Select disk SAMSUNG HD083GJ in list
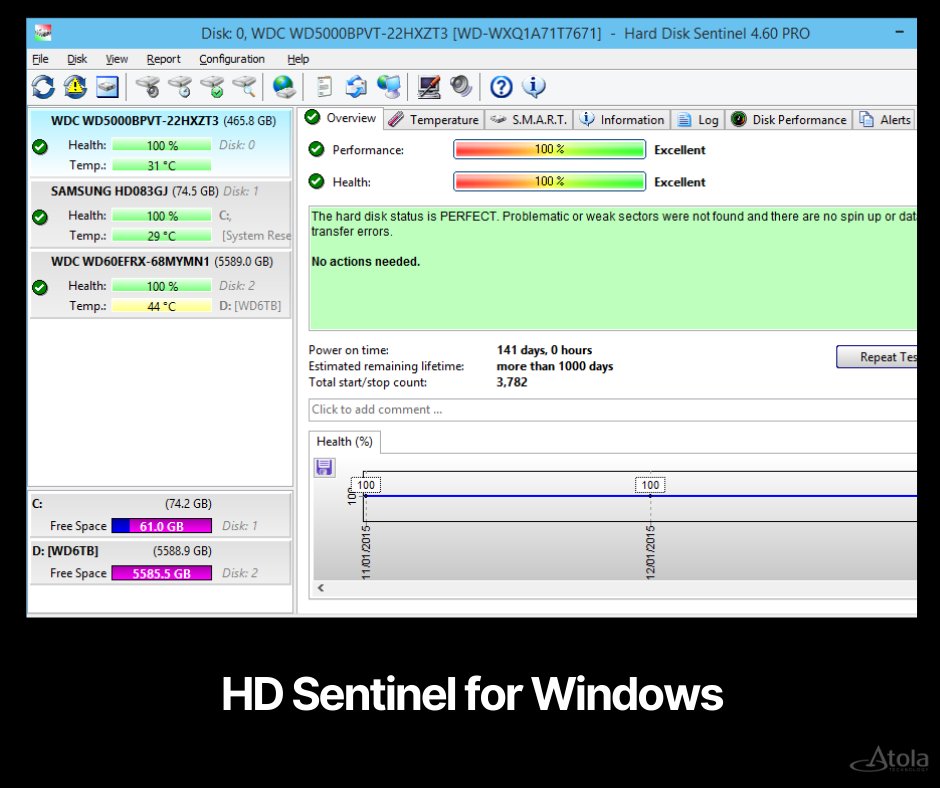Viewport: 940px width, 788px height. [x=161, y=214]
